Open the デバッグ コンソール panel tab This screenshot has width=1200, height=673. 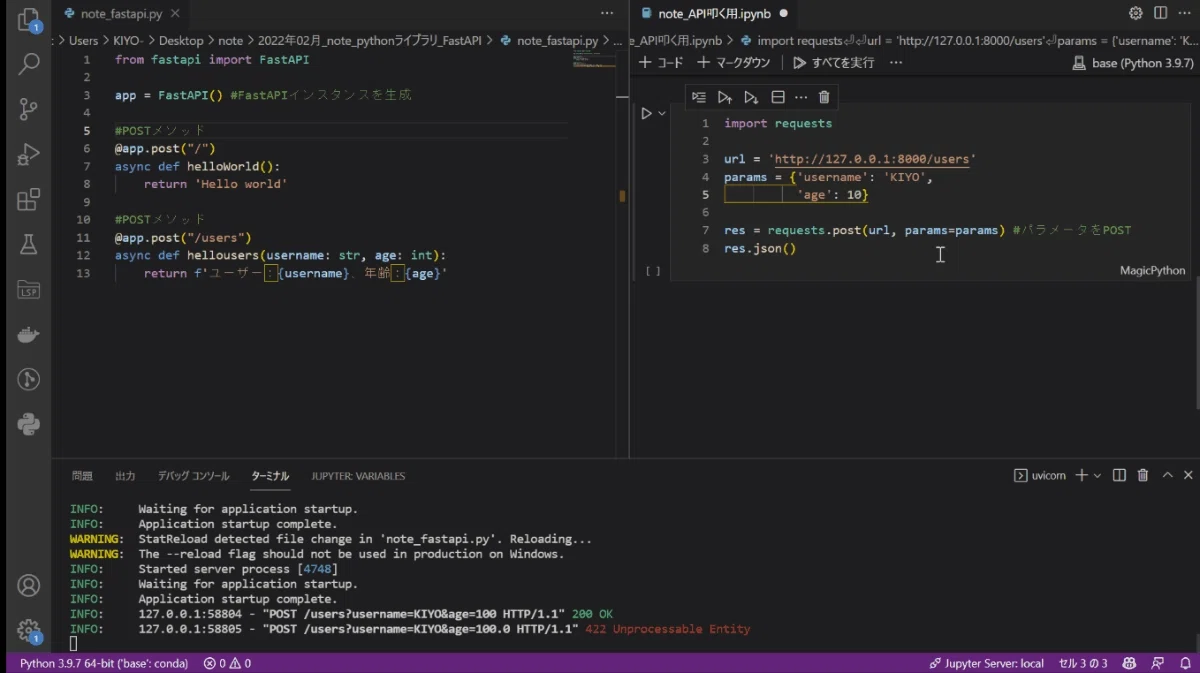193,476
